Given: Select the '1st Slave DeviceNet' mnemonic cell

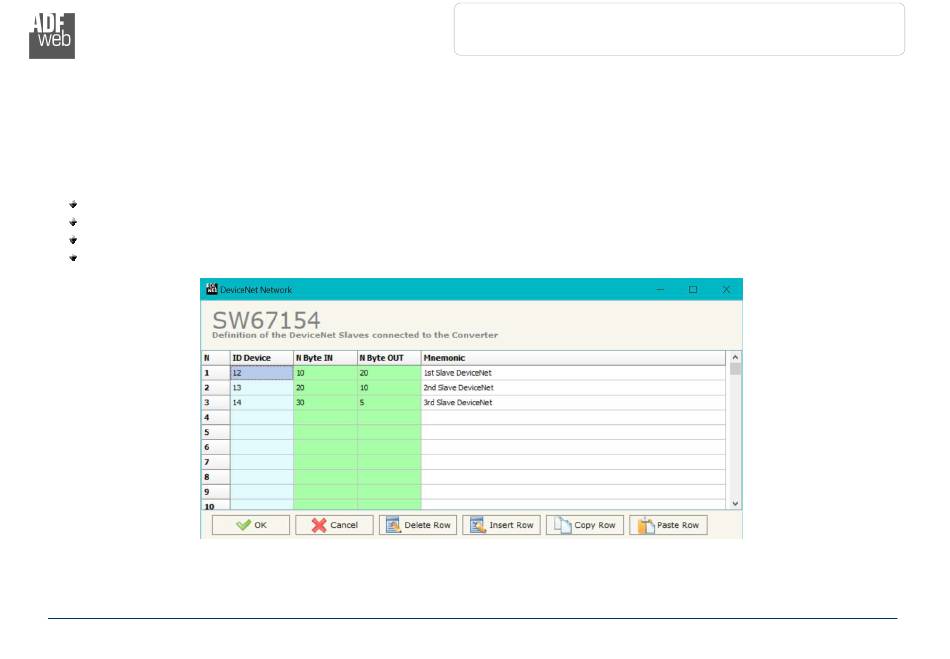Looking at the screenshot, I should [573, 373].
